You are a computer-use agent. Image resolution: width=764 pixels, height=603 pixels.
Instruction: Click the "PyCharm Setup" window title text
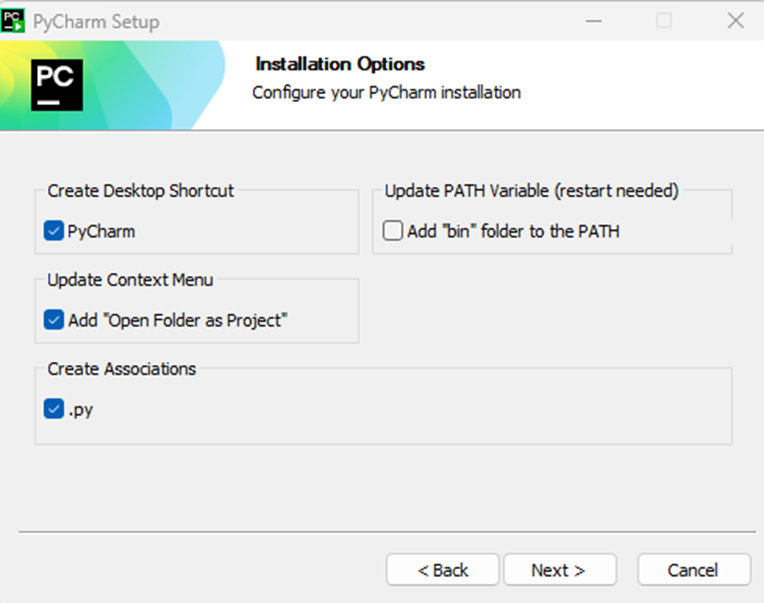[96, 21]
